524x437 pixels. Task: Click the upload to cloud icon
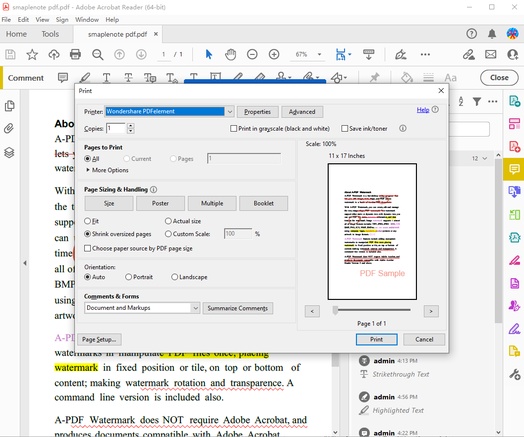click(54, 54)
